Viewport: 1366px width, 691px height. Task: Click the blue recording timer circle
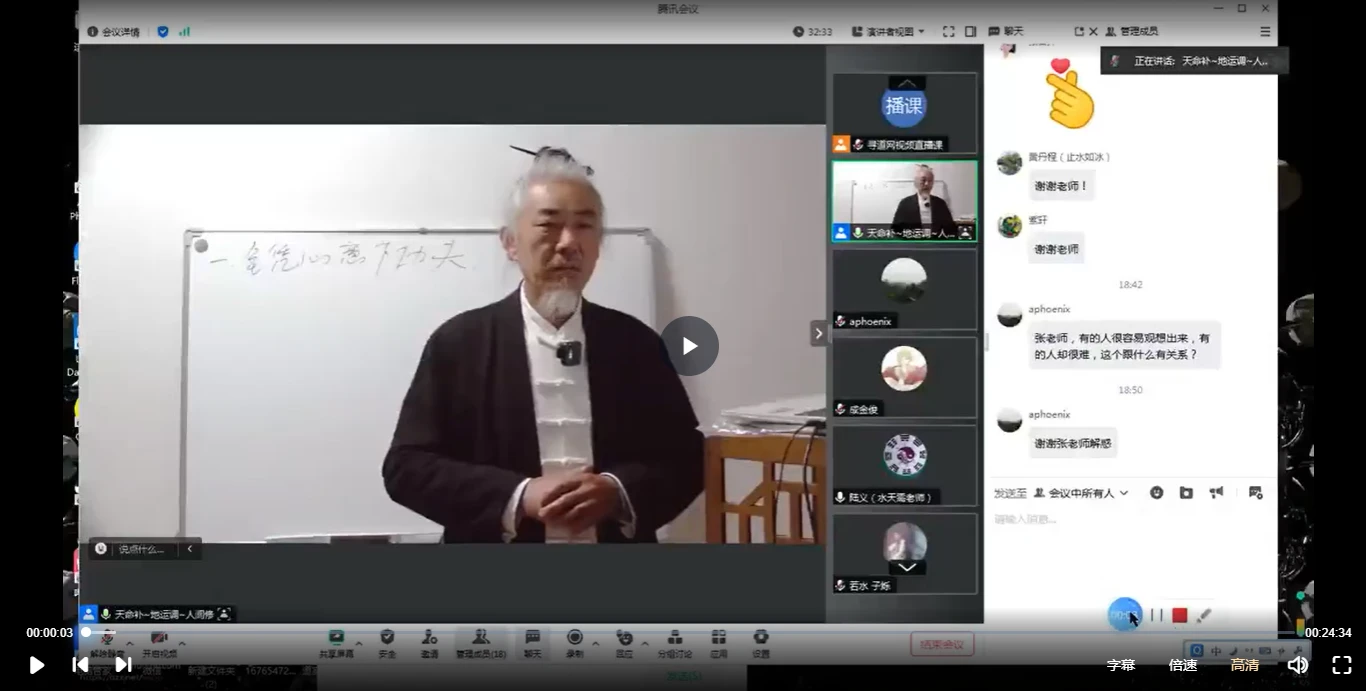click(x=1125, y=615)
